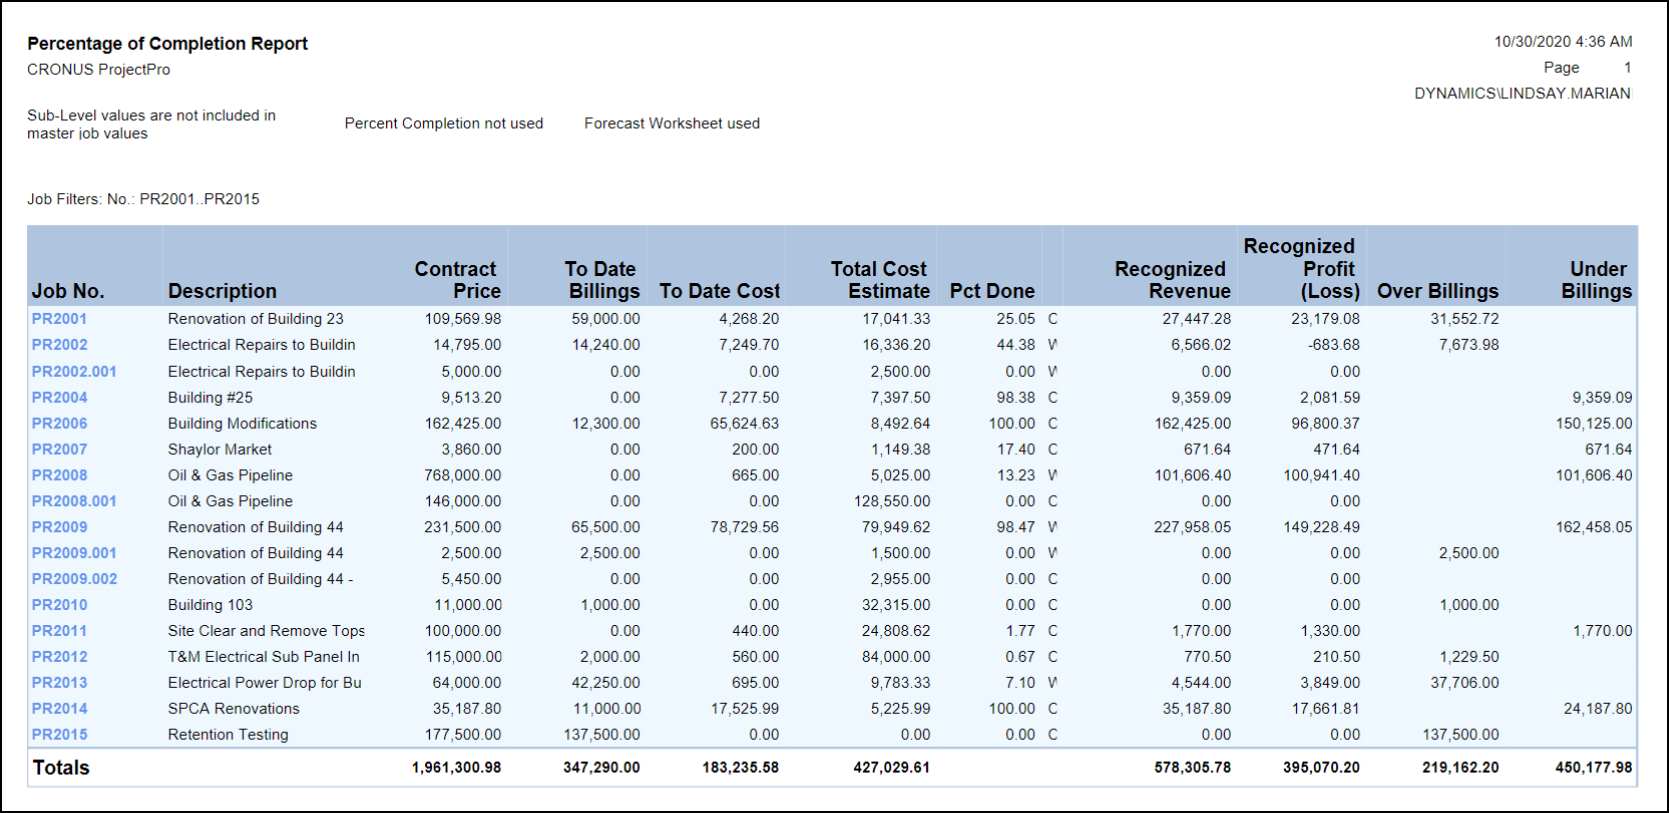The image size is (1669, 813).
Task: Select the Over Billings total value
Action: [x=1460, y=768]
